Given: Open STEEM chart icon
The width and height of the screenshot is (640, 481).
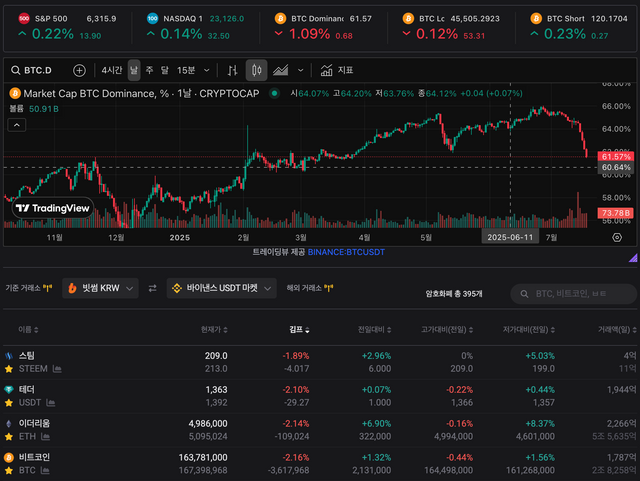Looking at the screenshot, I should click(57, 369).
